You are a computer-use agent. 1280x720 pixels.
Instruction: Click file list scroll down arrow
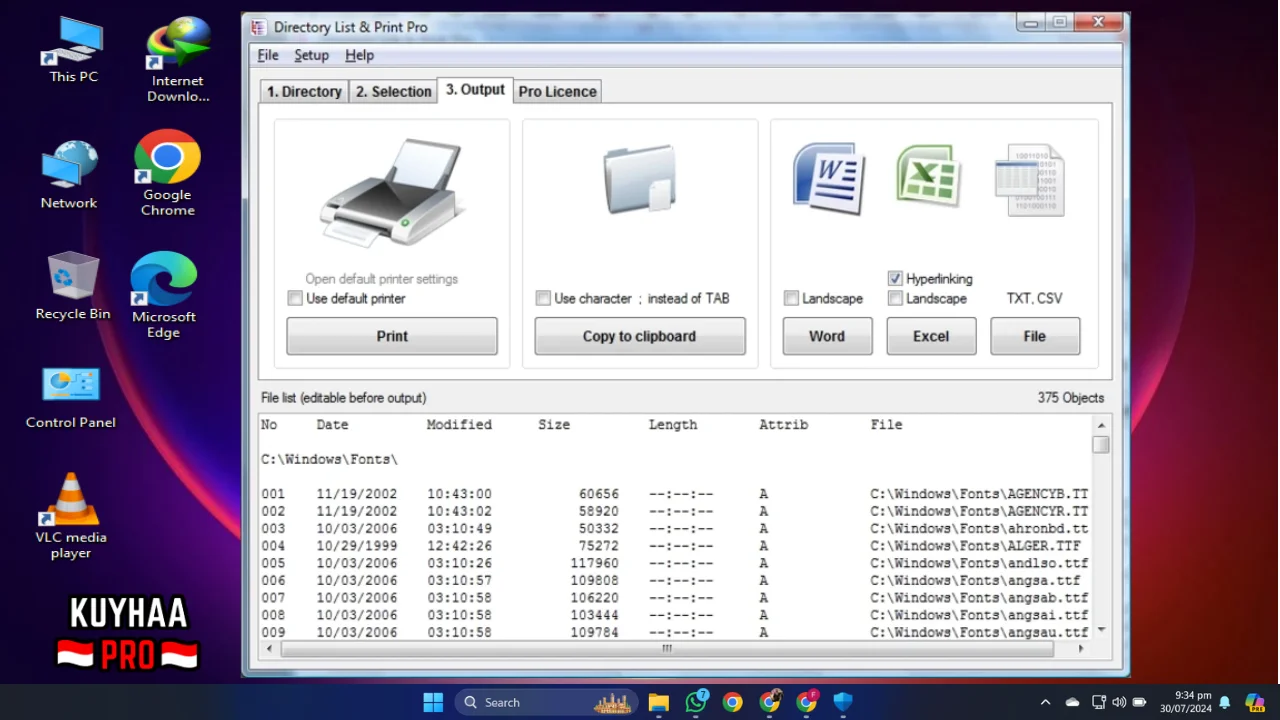point(1101,629)
